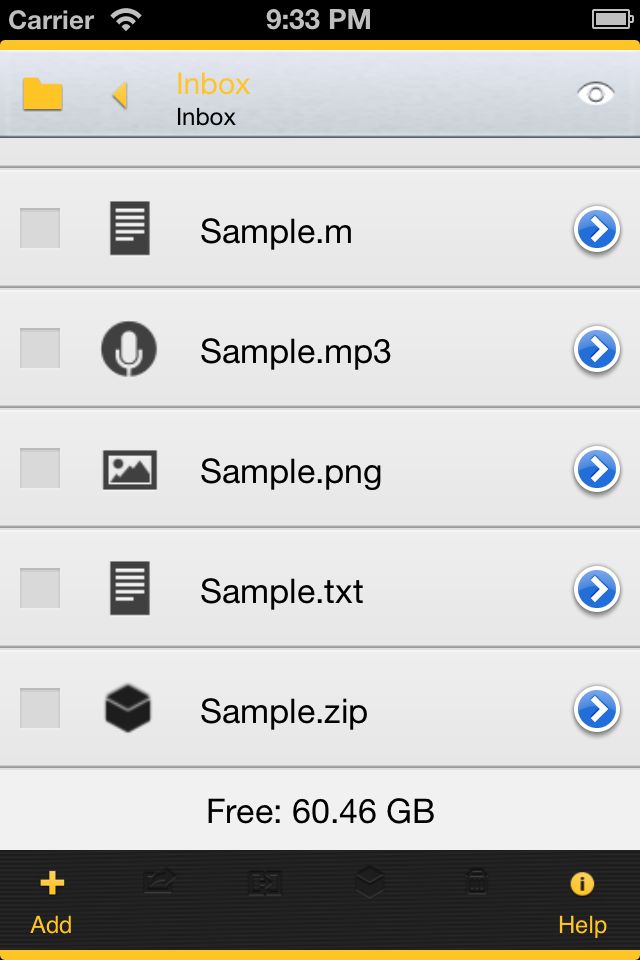
Task: Tap the Inbox title in header
Action: (213, 84)
